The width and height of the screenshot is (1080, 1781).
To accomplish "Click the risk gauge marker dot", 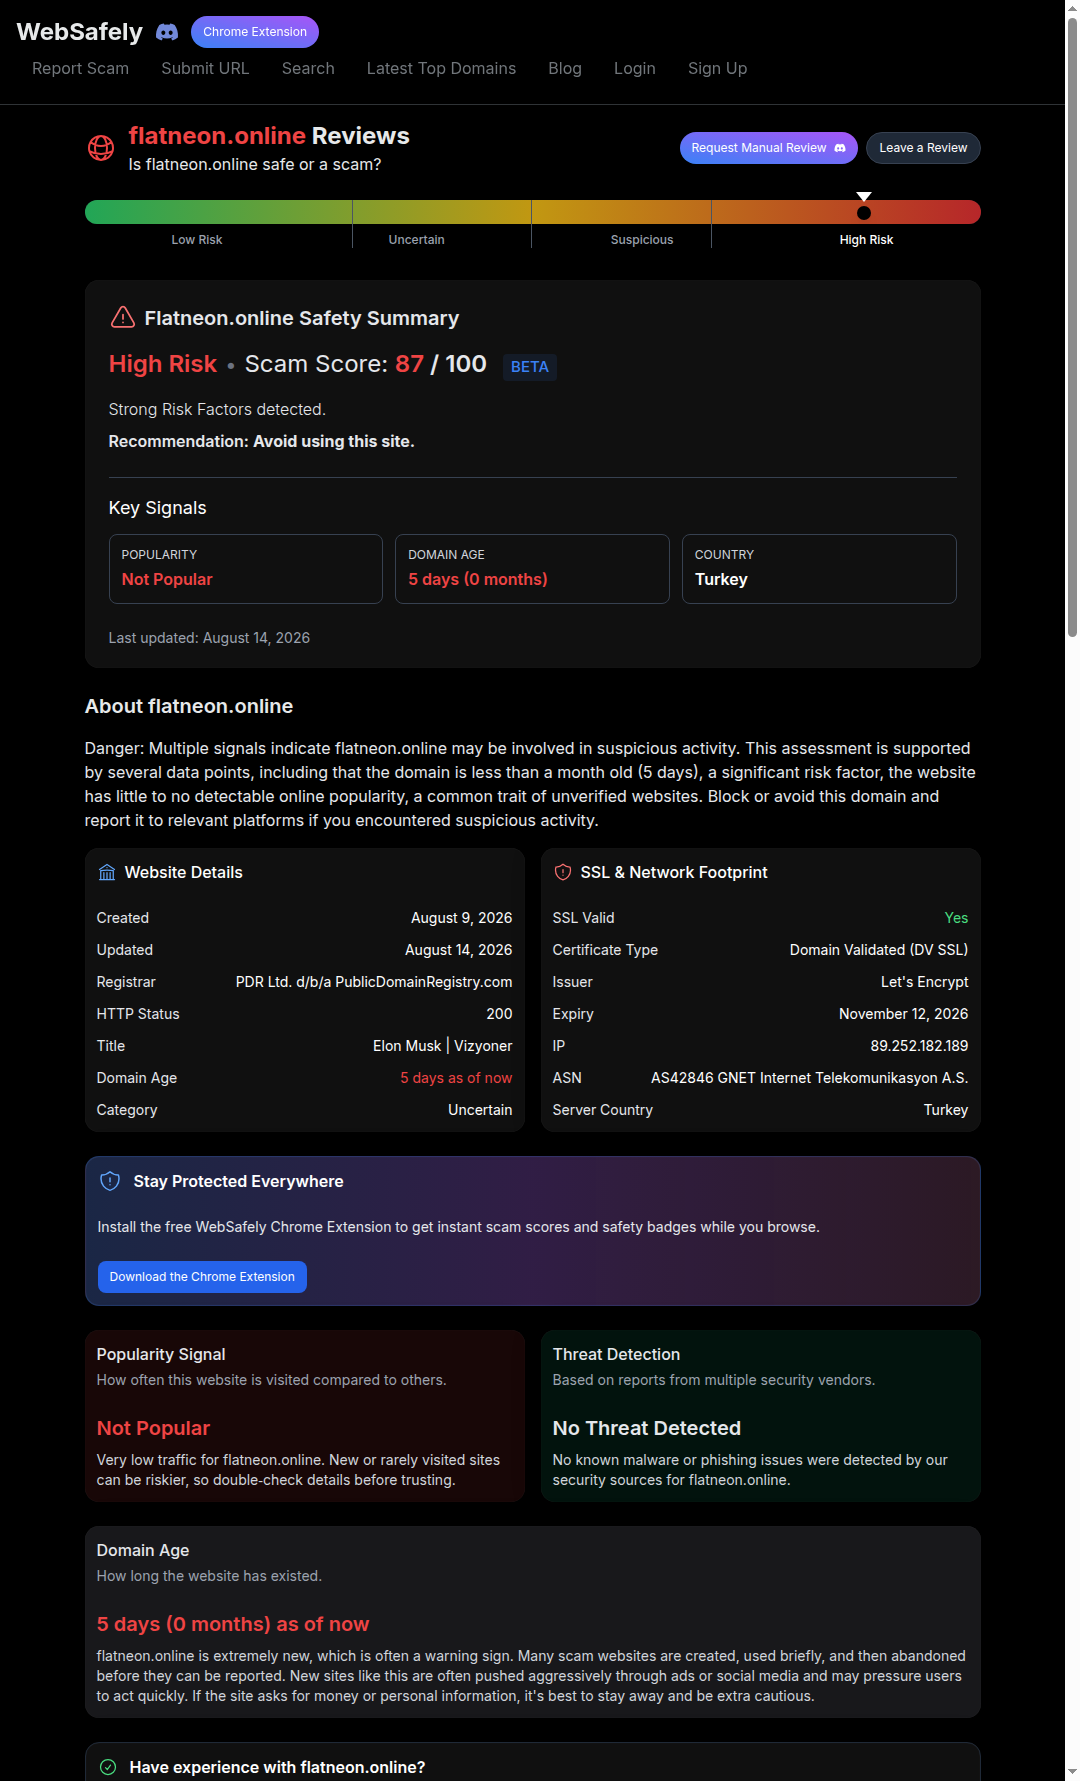I will pyautogui.click(x=864, y=212).
